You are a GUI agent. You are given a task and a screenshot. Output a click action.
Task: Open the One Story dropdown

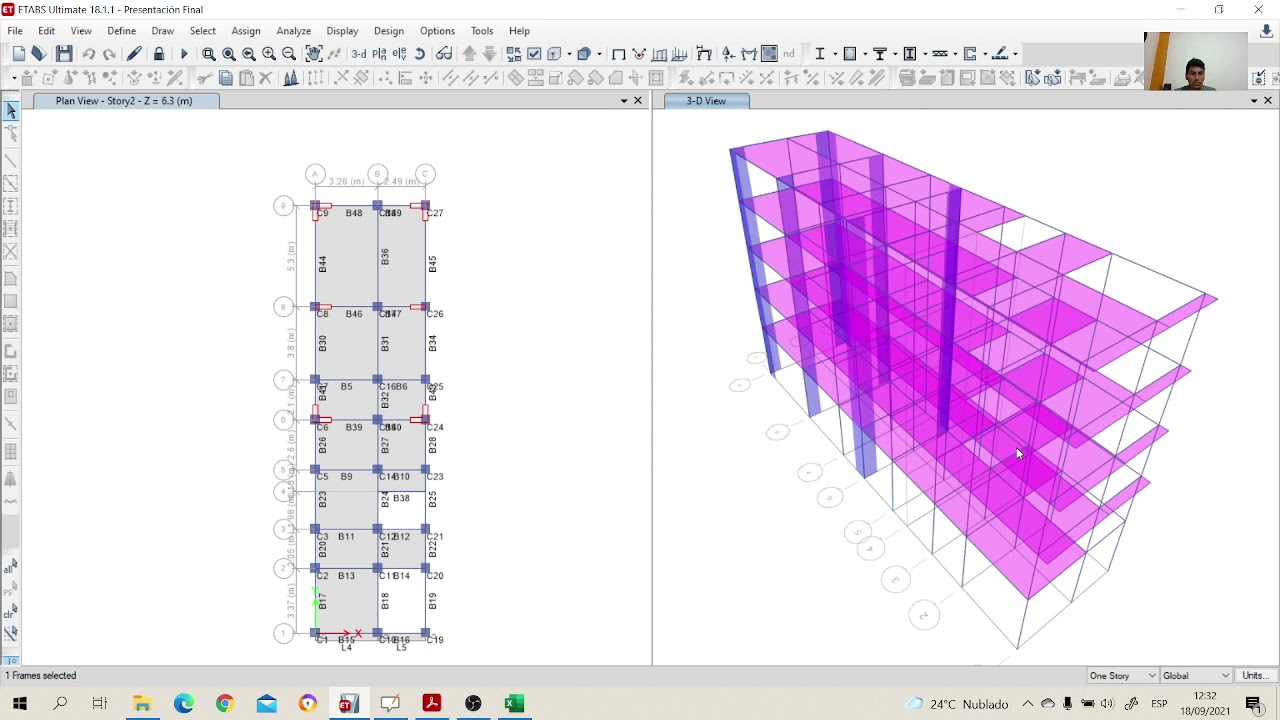(x=1122, y=676)
